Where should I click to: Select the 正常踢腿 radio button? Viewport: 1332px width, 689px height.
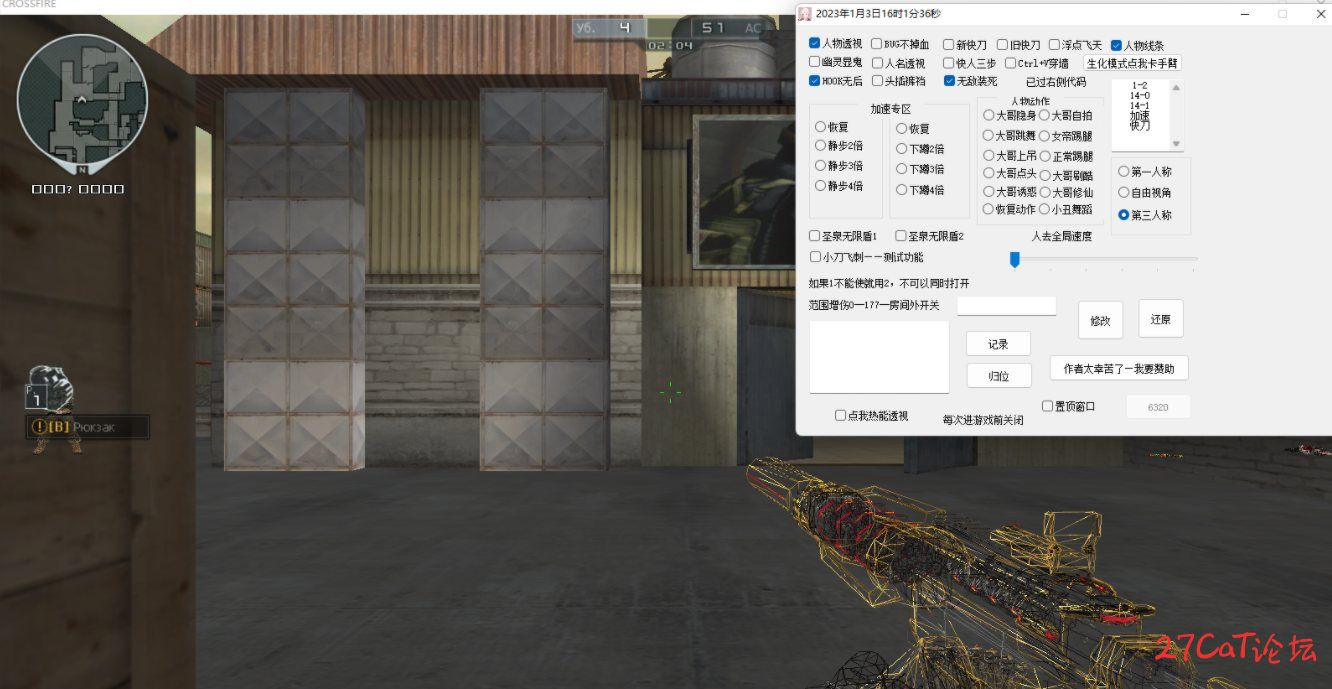pos(1044,156)
